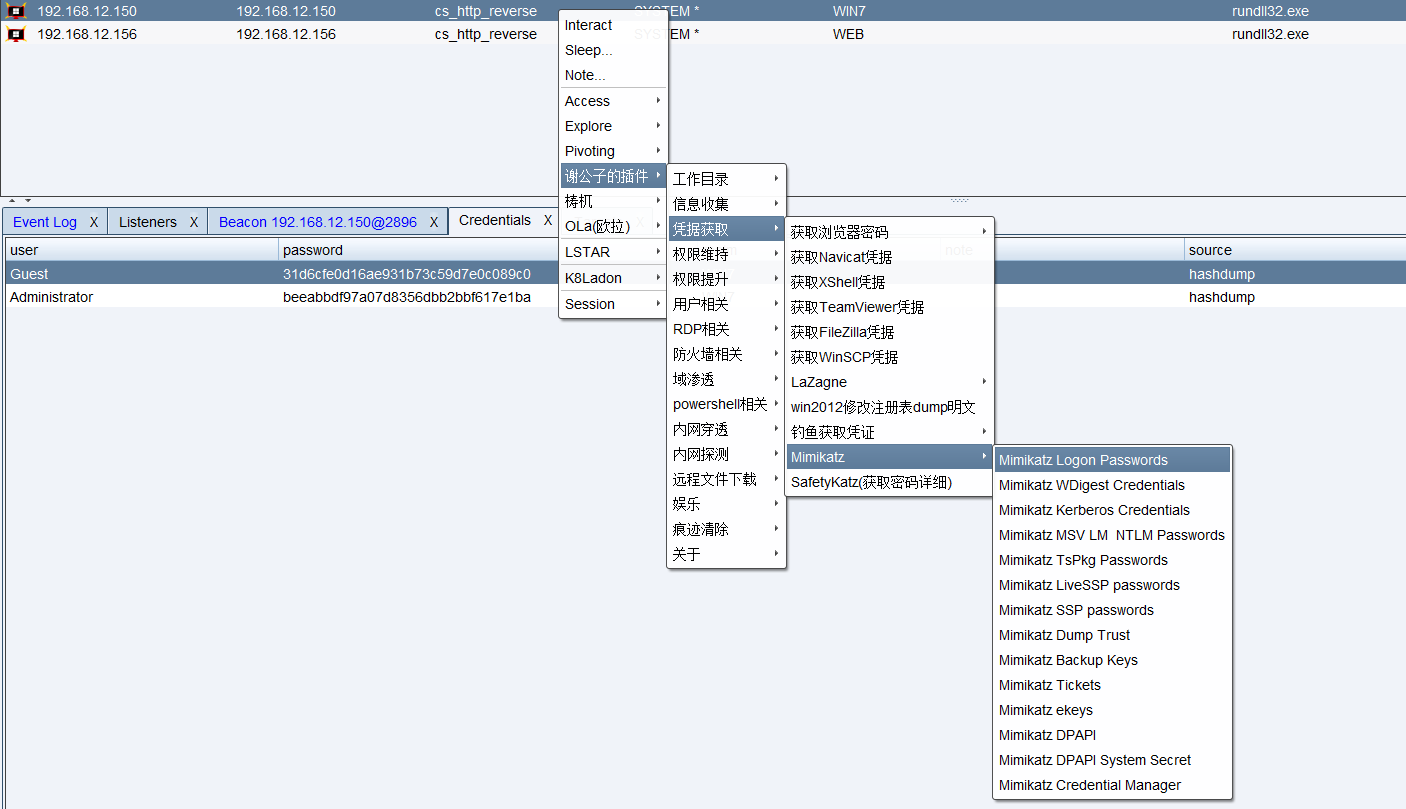Run Mimikatz SSP passwords
Screen dimensions: 1406x809
pyautogui.click(x=1112, y=610)
